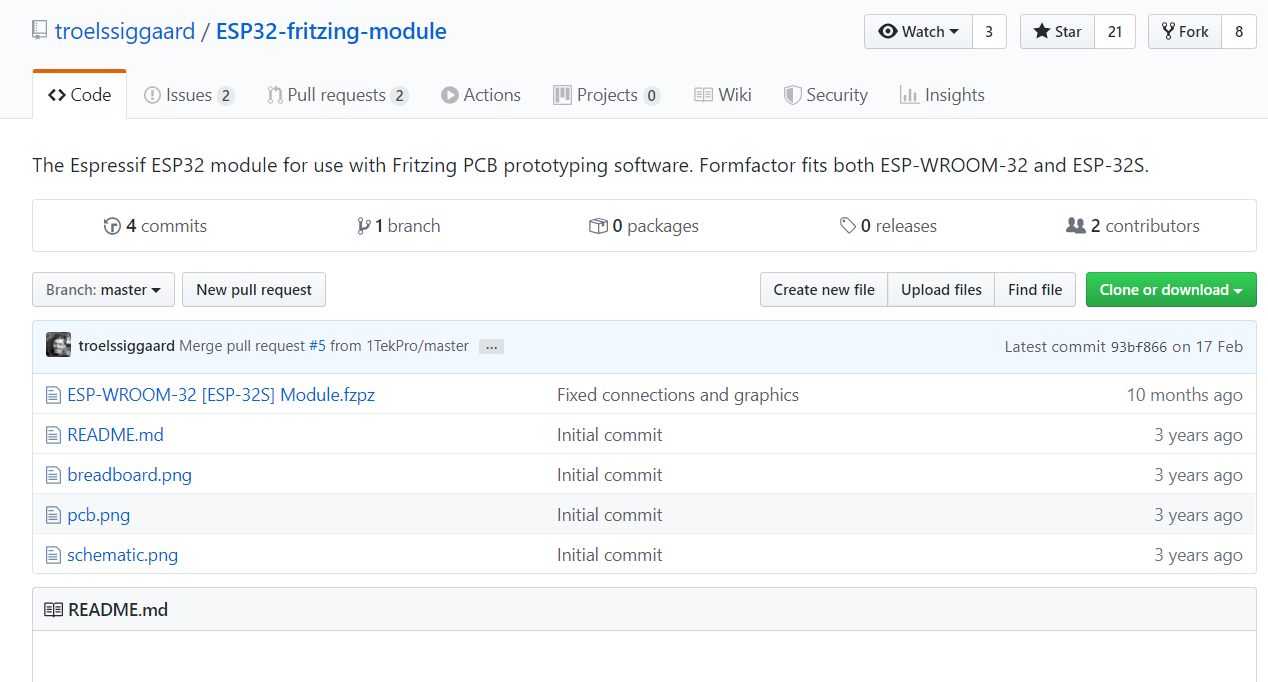Click the Issues circle icon

pyautogui.click(x=152, y=95)
